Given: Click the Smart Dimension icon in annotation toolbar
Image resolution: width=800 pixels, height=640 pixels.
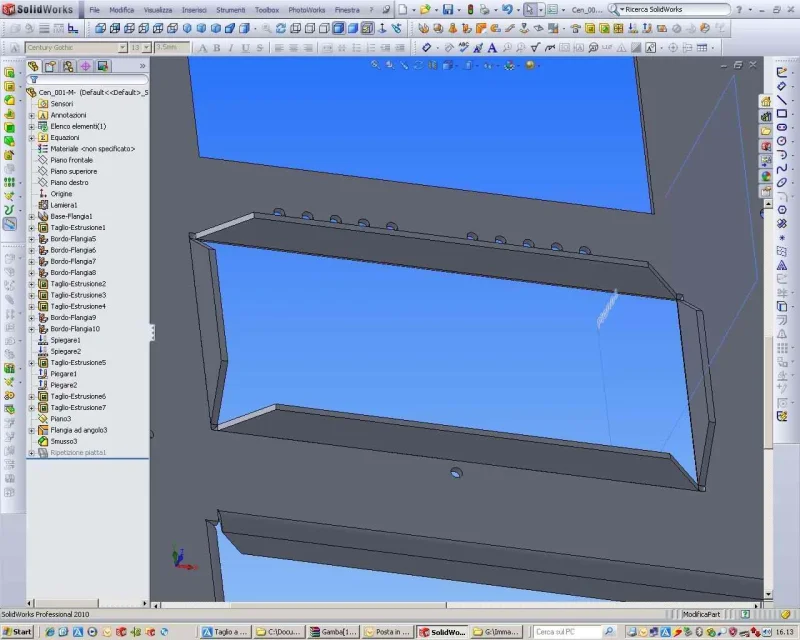Looking at the screenshot, I should click(x=427, y=48).
